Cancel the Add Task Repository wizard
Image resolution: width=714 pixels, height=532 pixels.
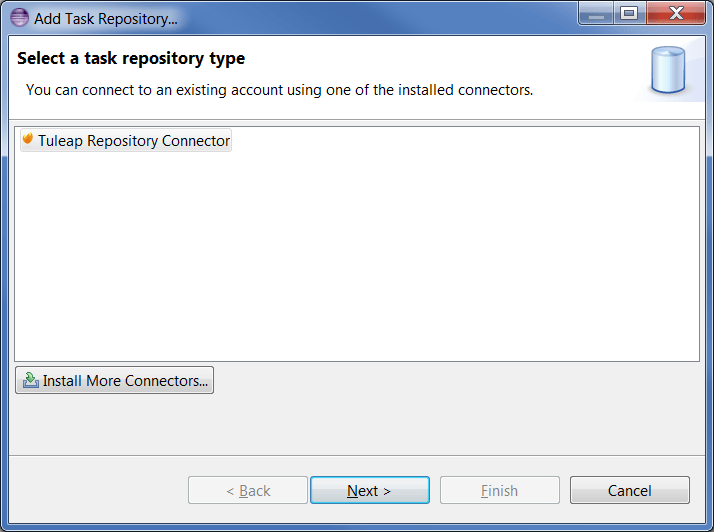click(629, 490)
